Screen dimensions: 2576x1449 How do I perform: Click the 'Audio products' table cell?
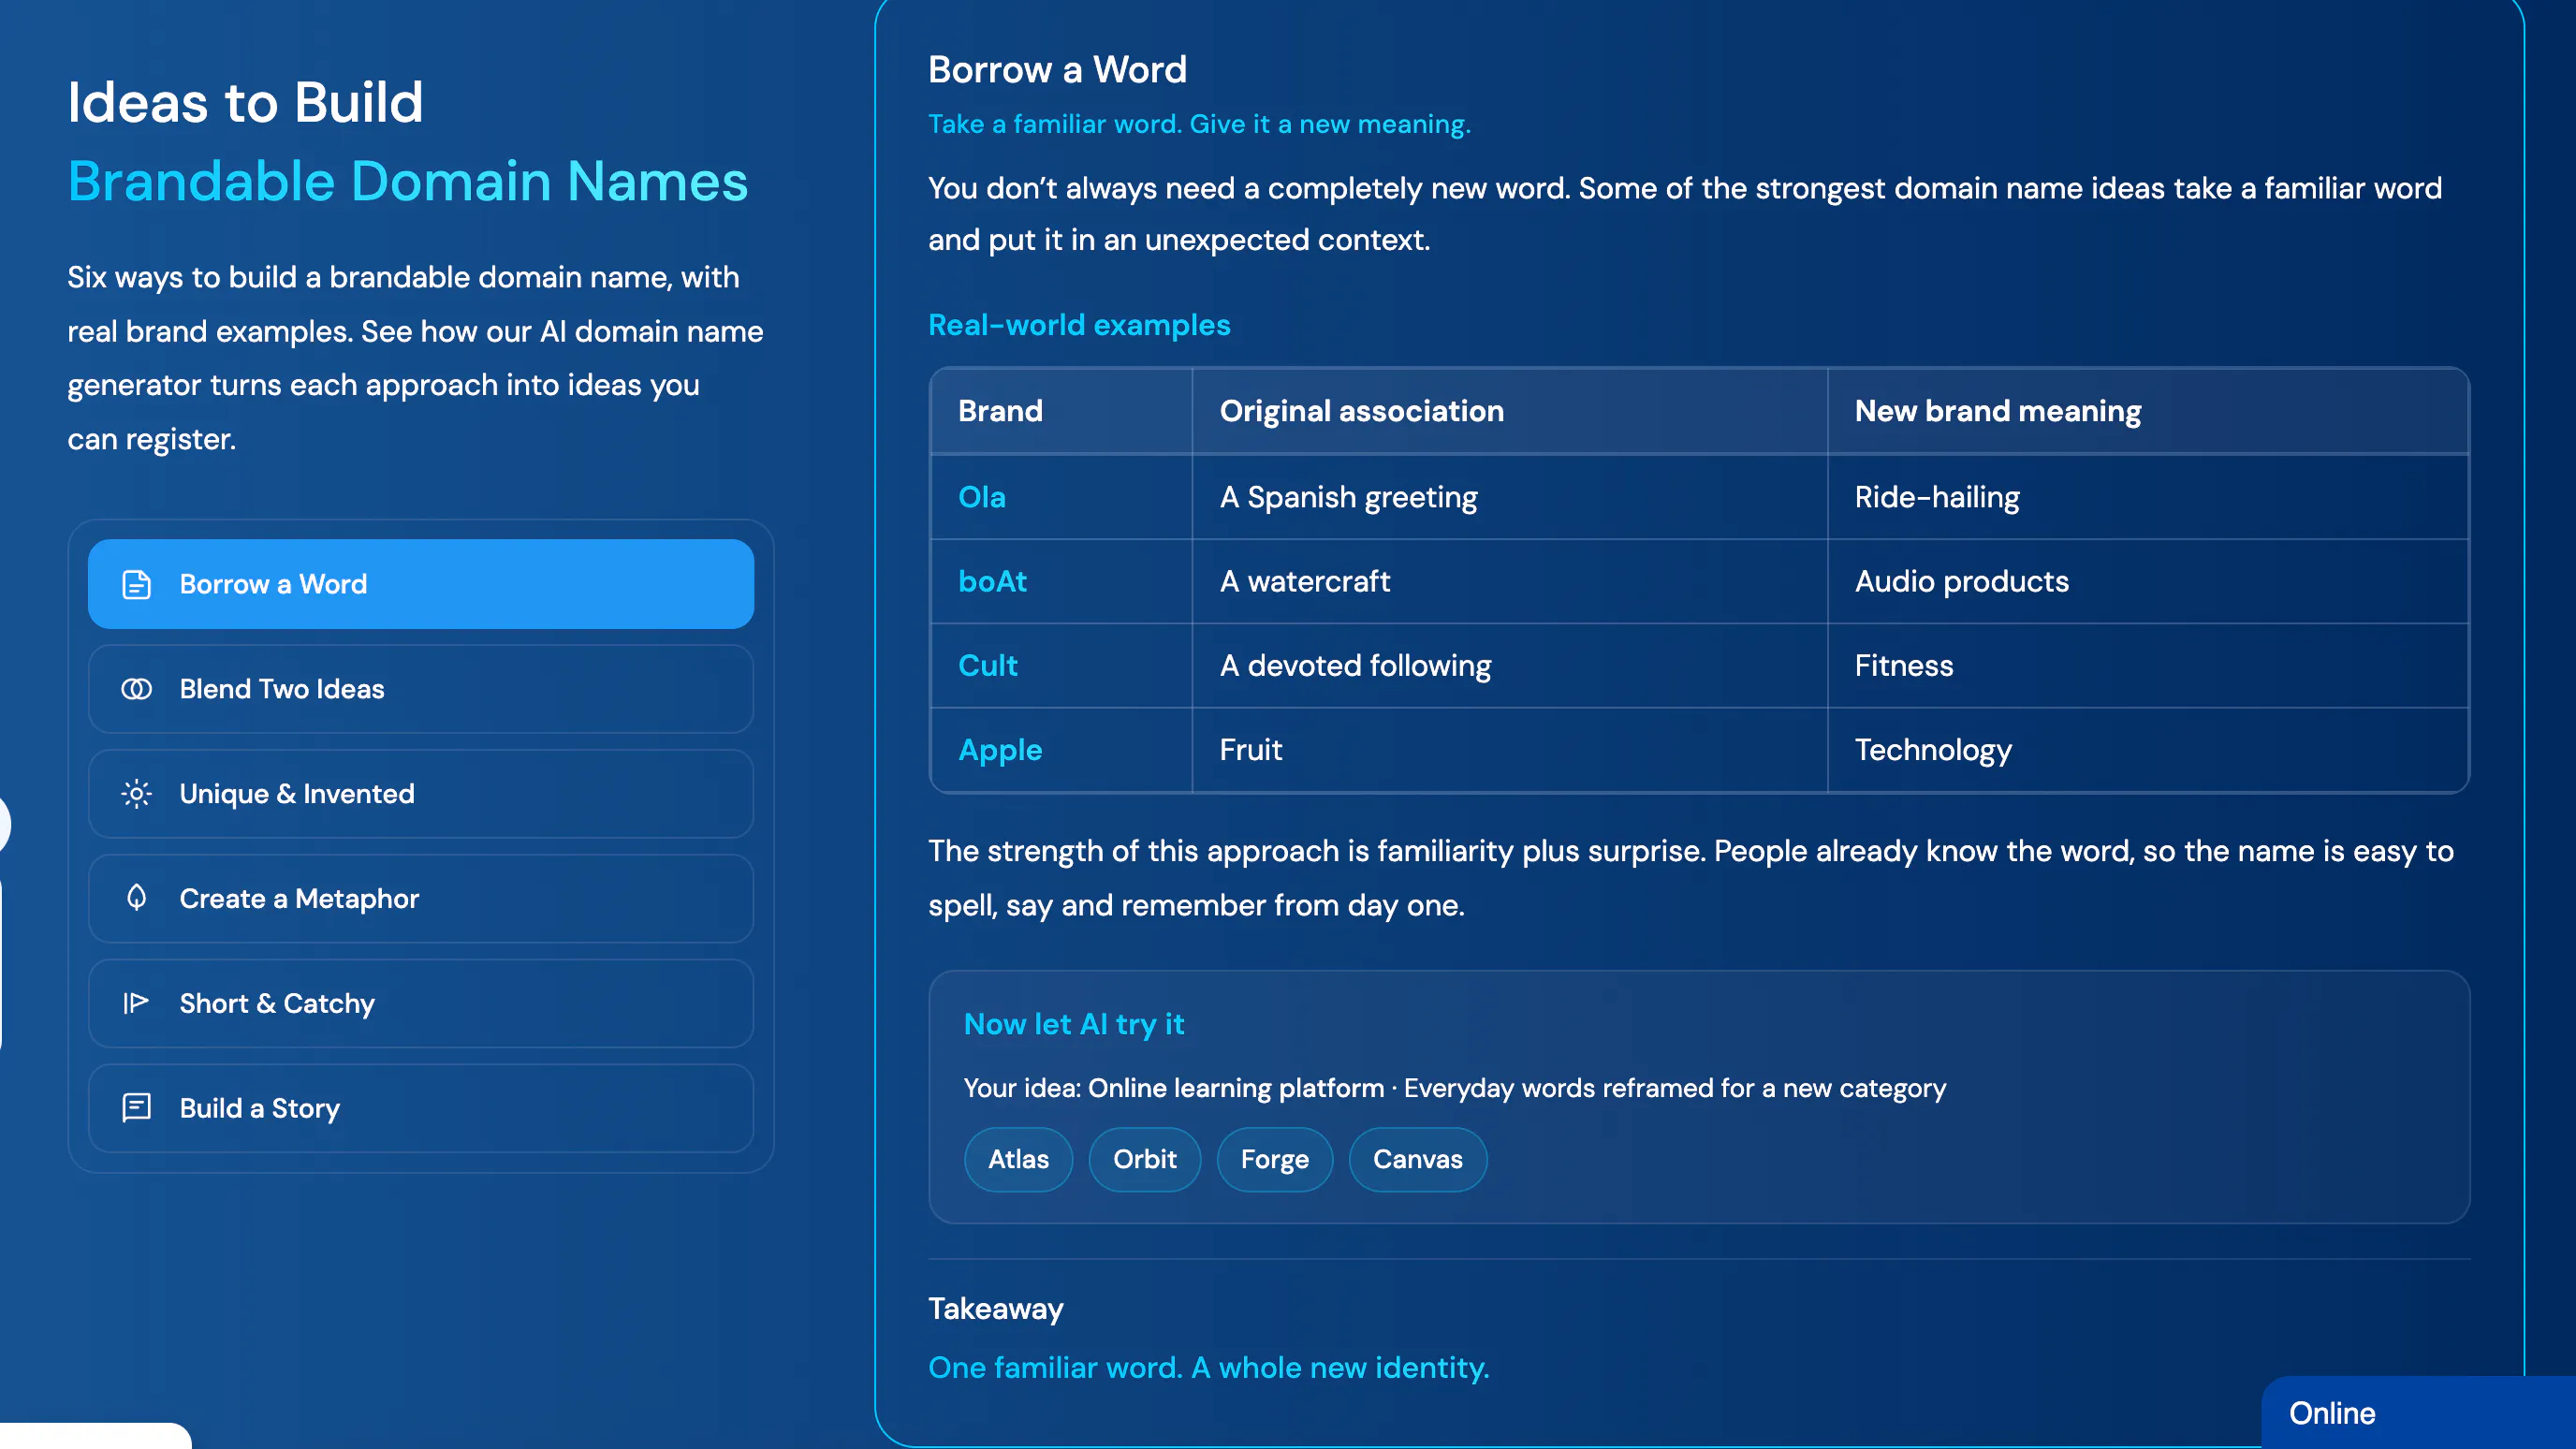(x=2148, y=581)
